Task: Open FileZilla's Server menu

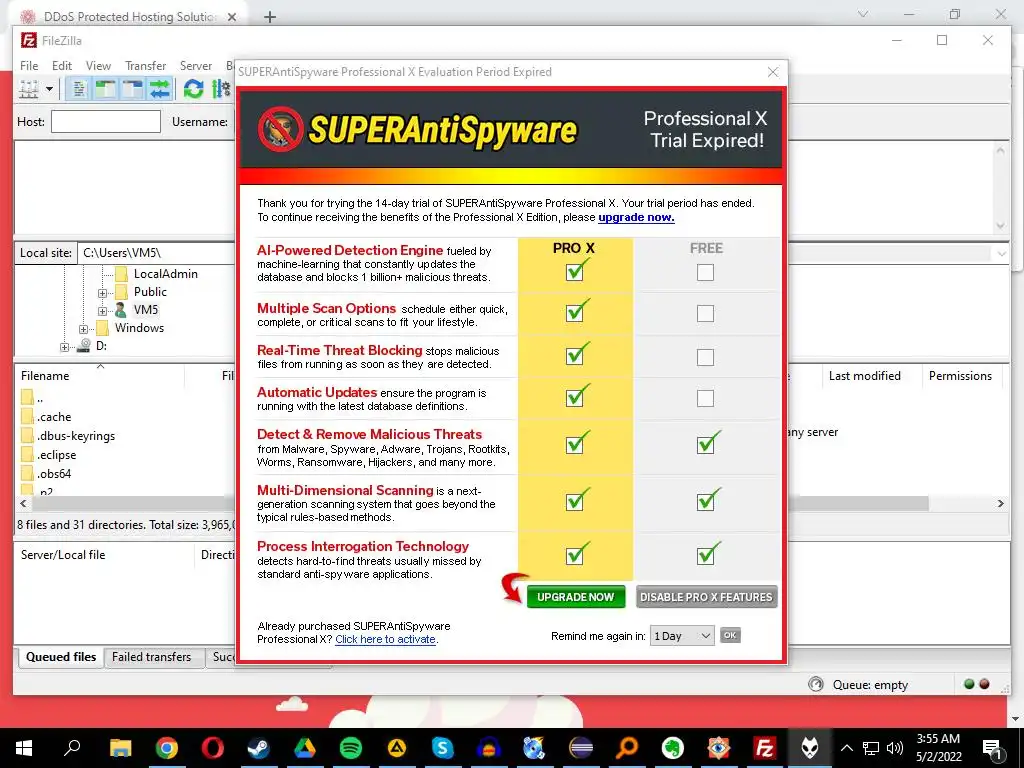Action: click(196, 66)
